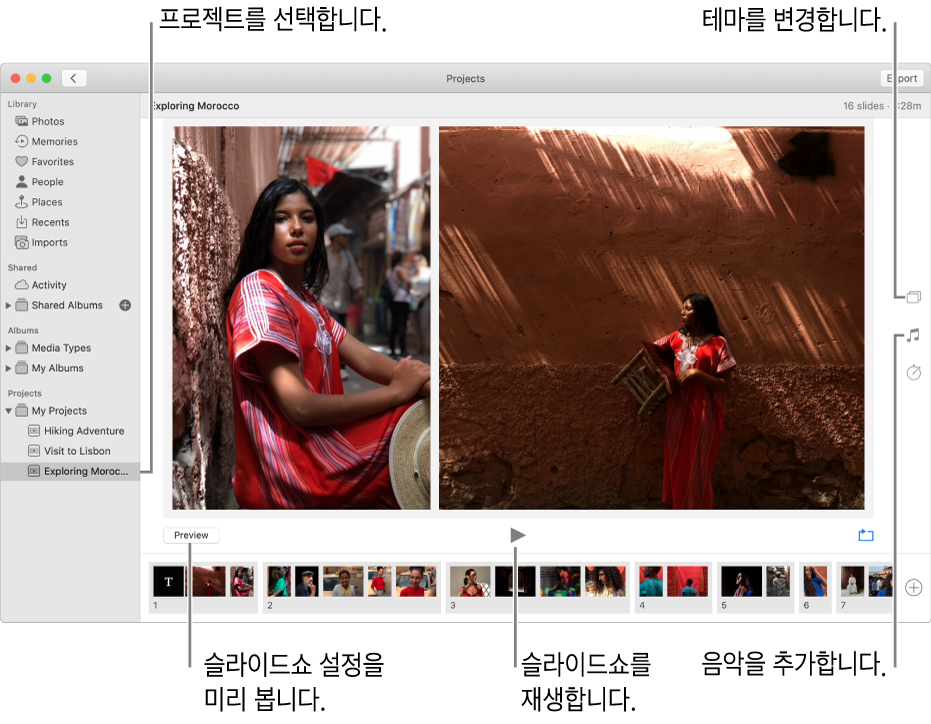Image resolution: width=931 pixels, height=724 pixels.
Task: Click the Imports camera icon
Action: [x=21, y=242]
